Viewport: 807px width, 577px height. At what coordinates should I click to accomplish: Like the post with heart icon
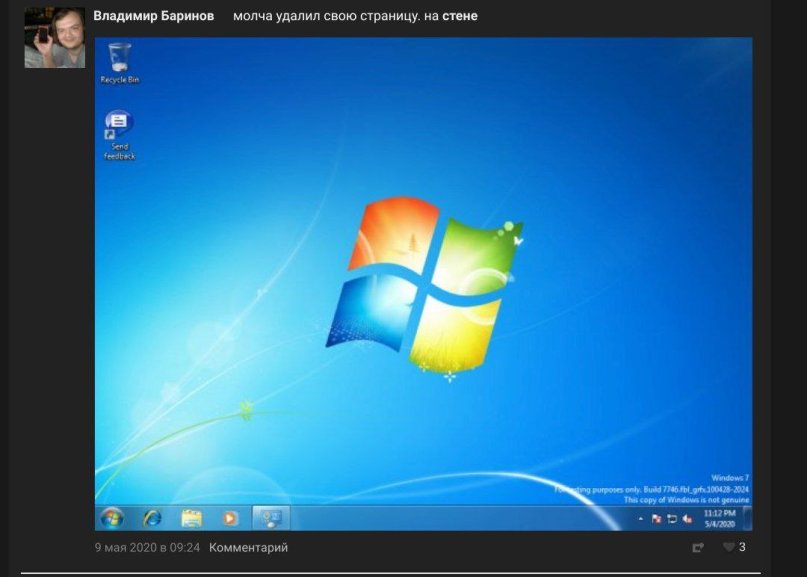[x=729, y=547]
